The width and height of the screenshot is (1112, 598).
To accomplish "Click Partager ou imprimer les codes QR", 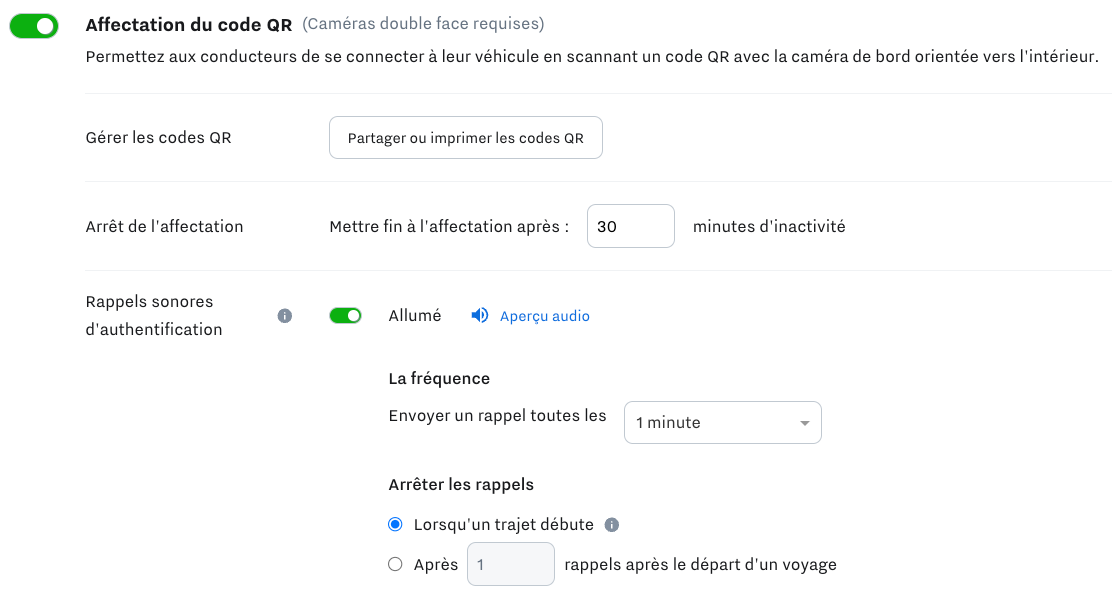I will tap(465, 138).
